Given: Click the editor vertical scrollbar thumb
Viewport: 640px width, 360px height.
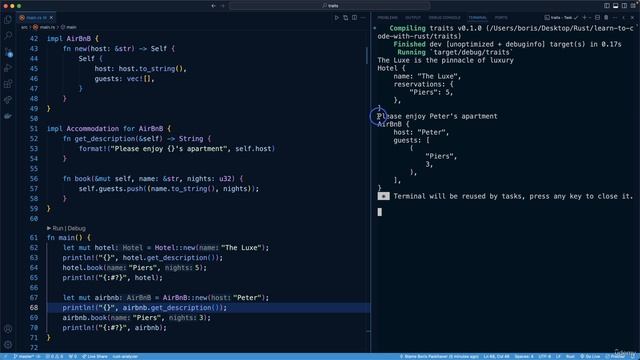Looking at the screenshot, I should pos(367,56).
